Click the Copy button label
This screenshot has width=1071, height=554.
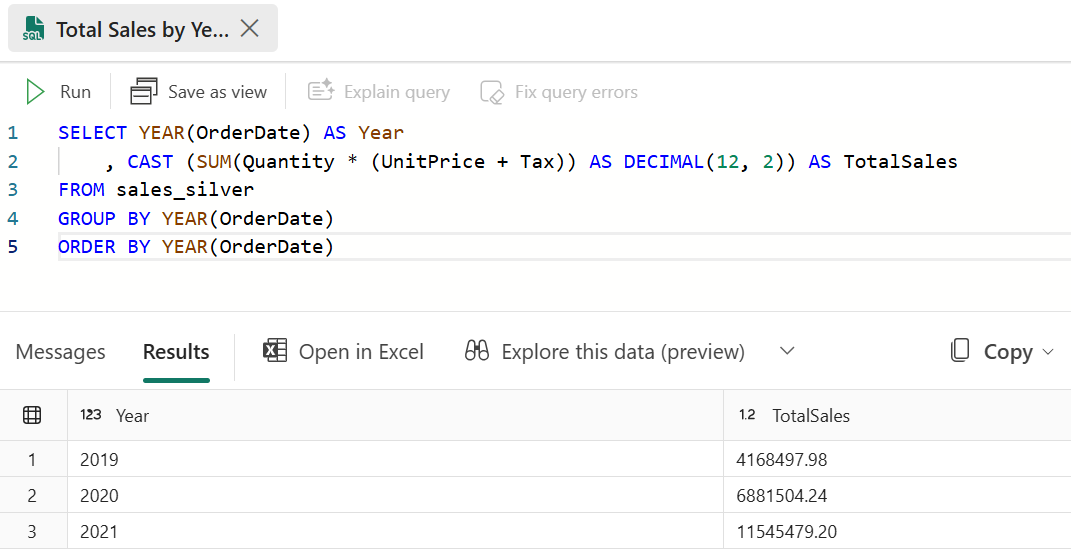[1007, 352]
